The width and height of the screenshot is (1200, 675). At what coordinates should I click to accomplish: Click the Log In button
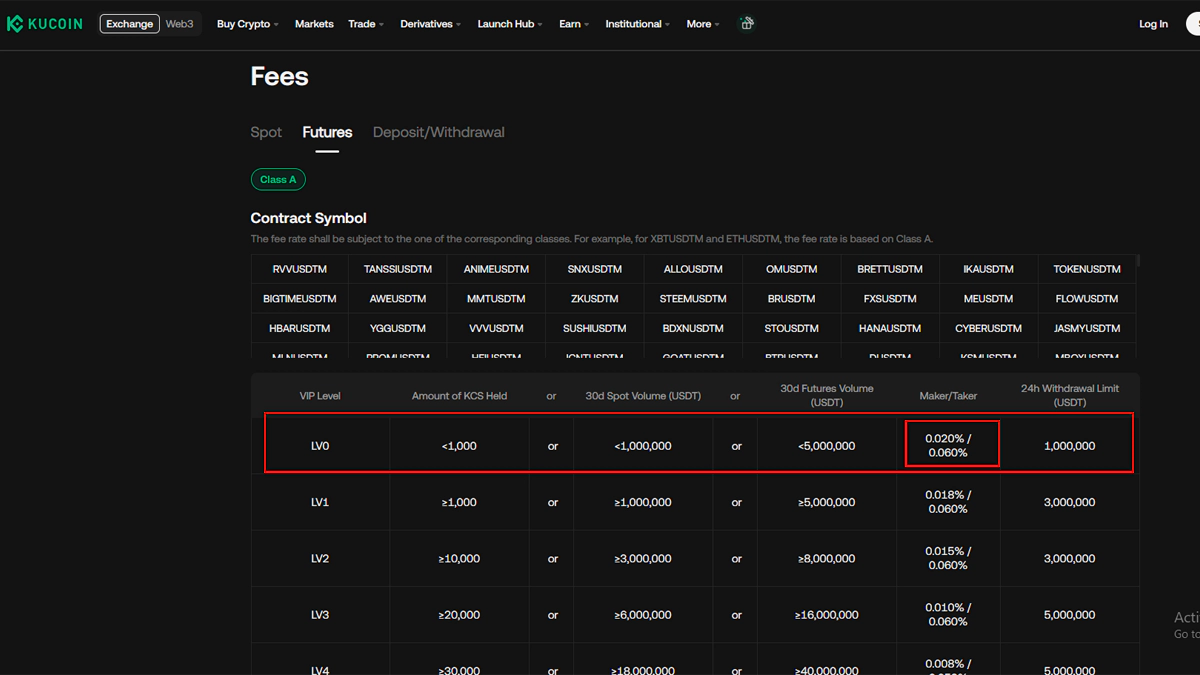point(1153,24)
